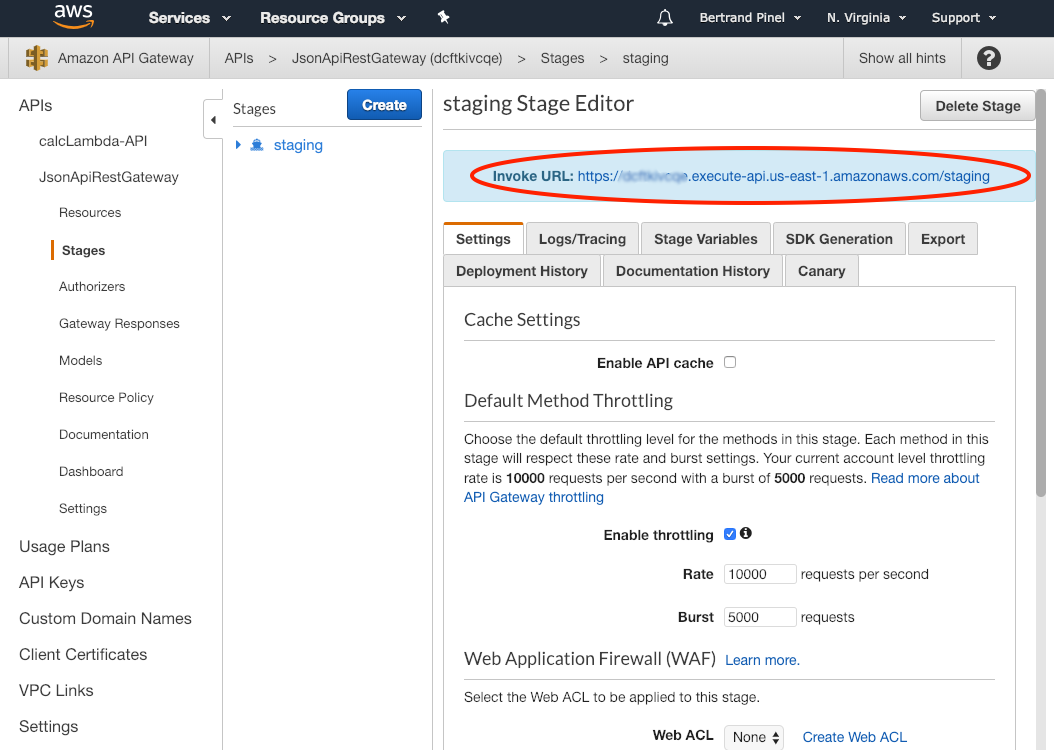Open the Invoke URL link
This screenshot has width=1054, height=750.
click(x=783, y=176)
